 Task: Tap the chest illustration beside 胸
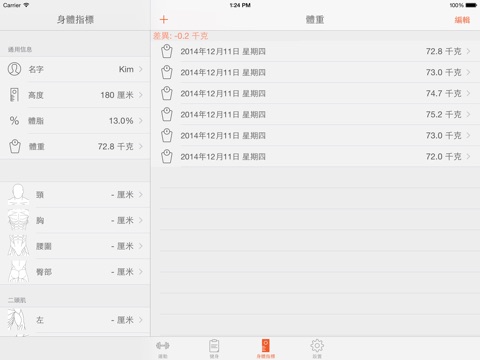tap(18, 220)
